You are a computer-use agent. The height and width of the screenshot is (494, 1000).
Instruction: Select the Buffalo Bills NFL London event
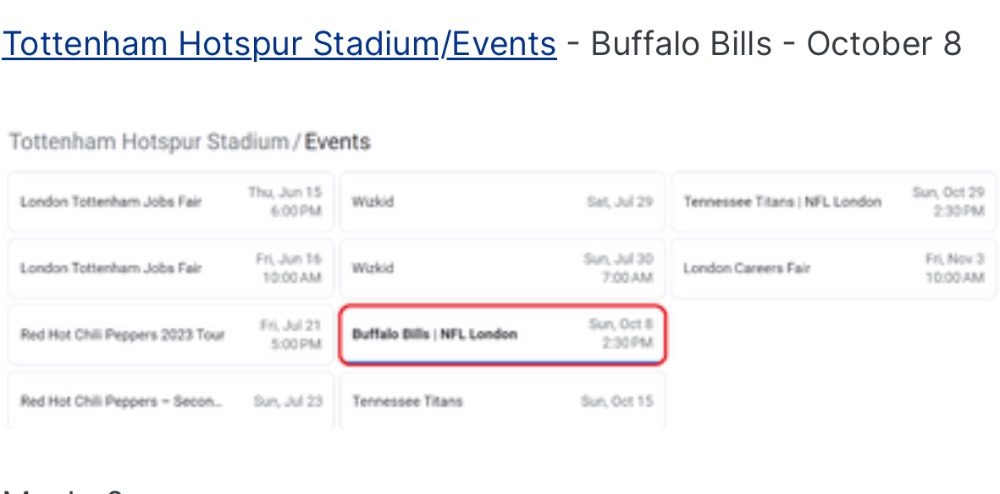503,335
